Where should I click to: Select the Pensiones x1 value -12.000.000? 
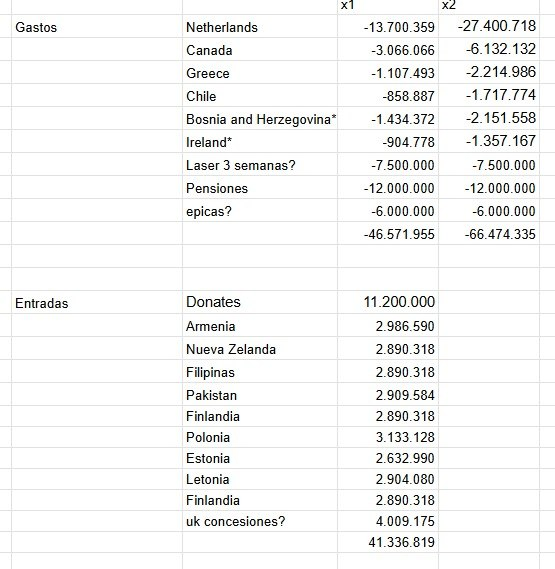[x=388, y=187]
